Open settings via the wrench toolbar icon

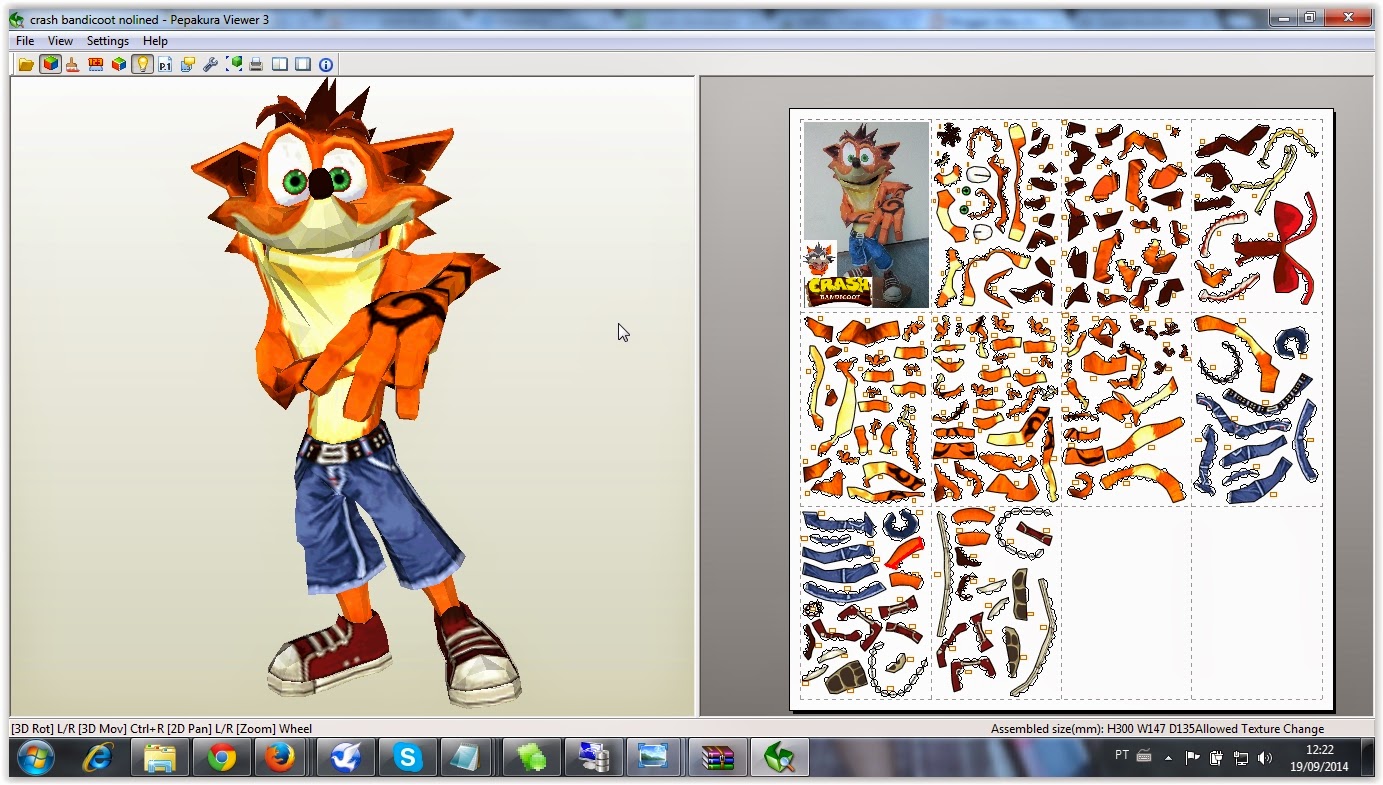tap(211, 64)
